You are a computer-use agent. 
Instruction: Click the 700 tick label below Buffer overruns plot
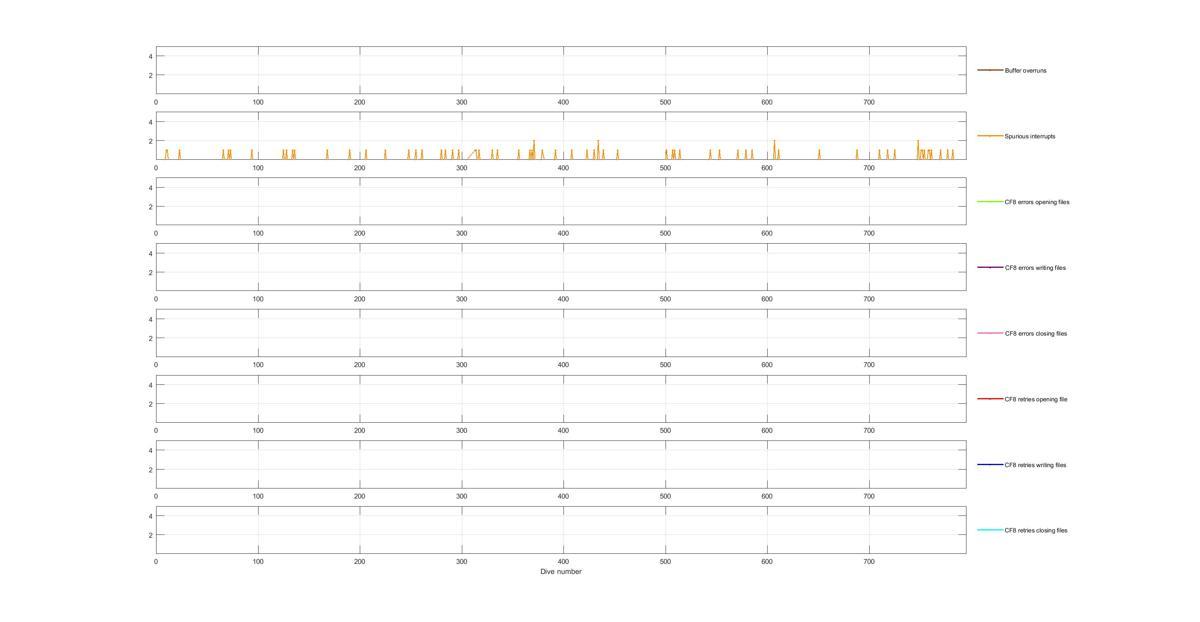tap(869, 102)
